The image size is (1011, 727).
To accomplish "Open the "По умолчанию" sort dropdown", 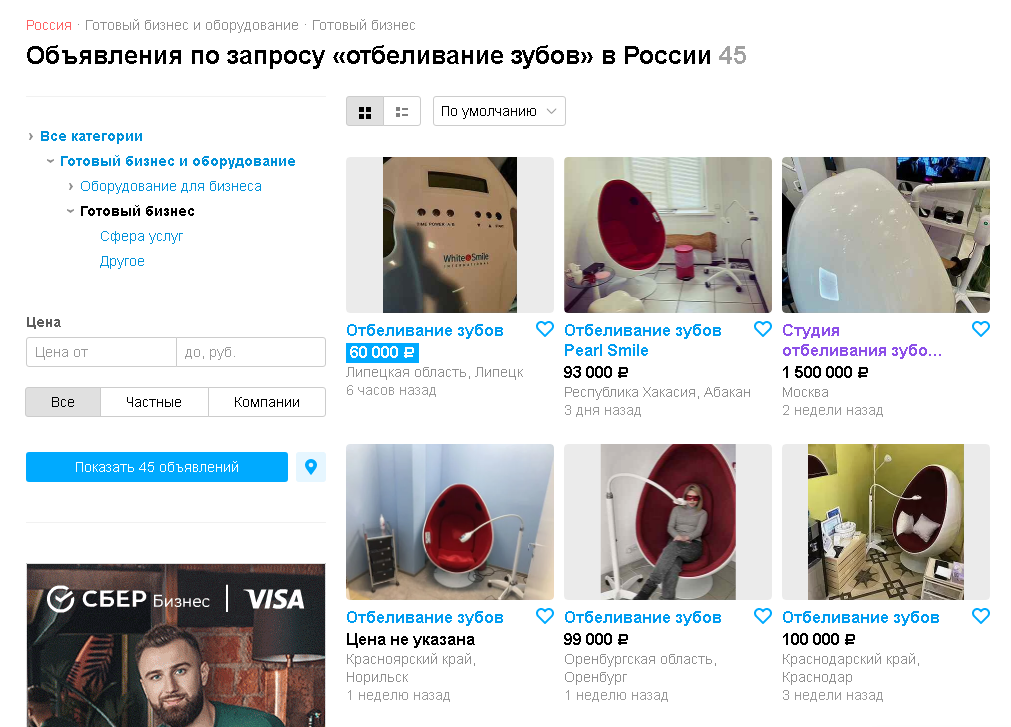I will [499, 112].
